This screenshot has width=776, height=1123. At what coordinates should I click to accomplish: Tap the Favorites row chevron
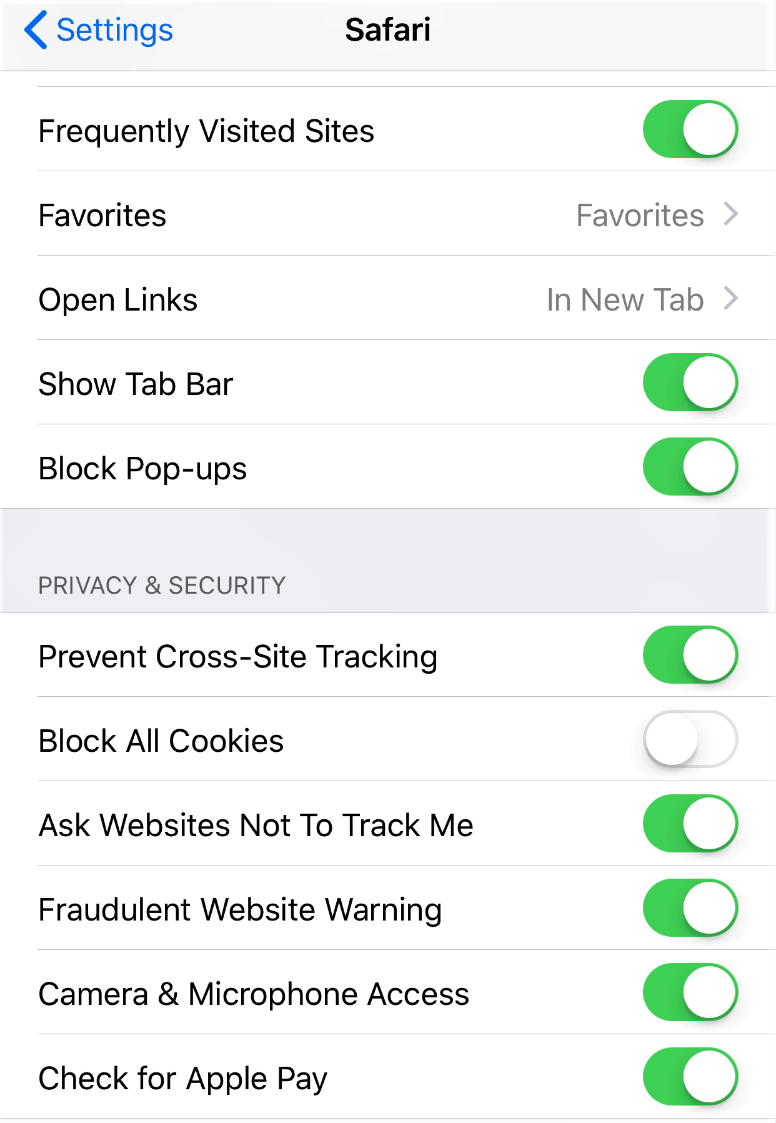click(731, 215)
